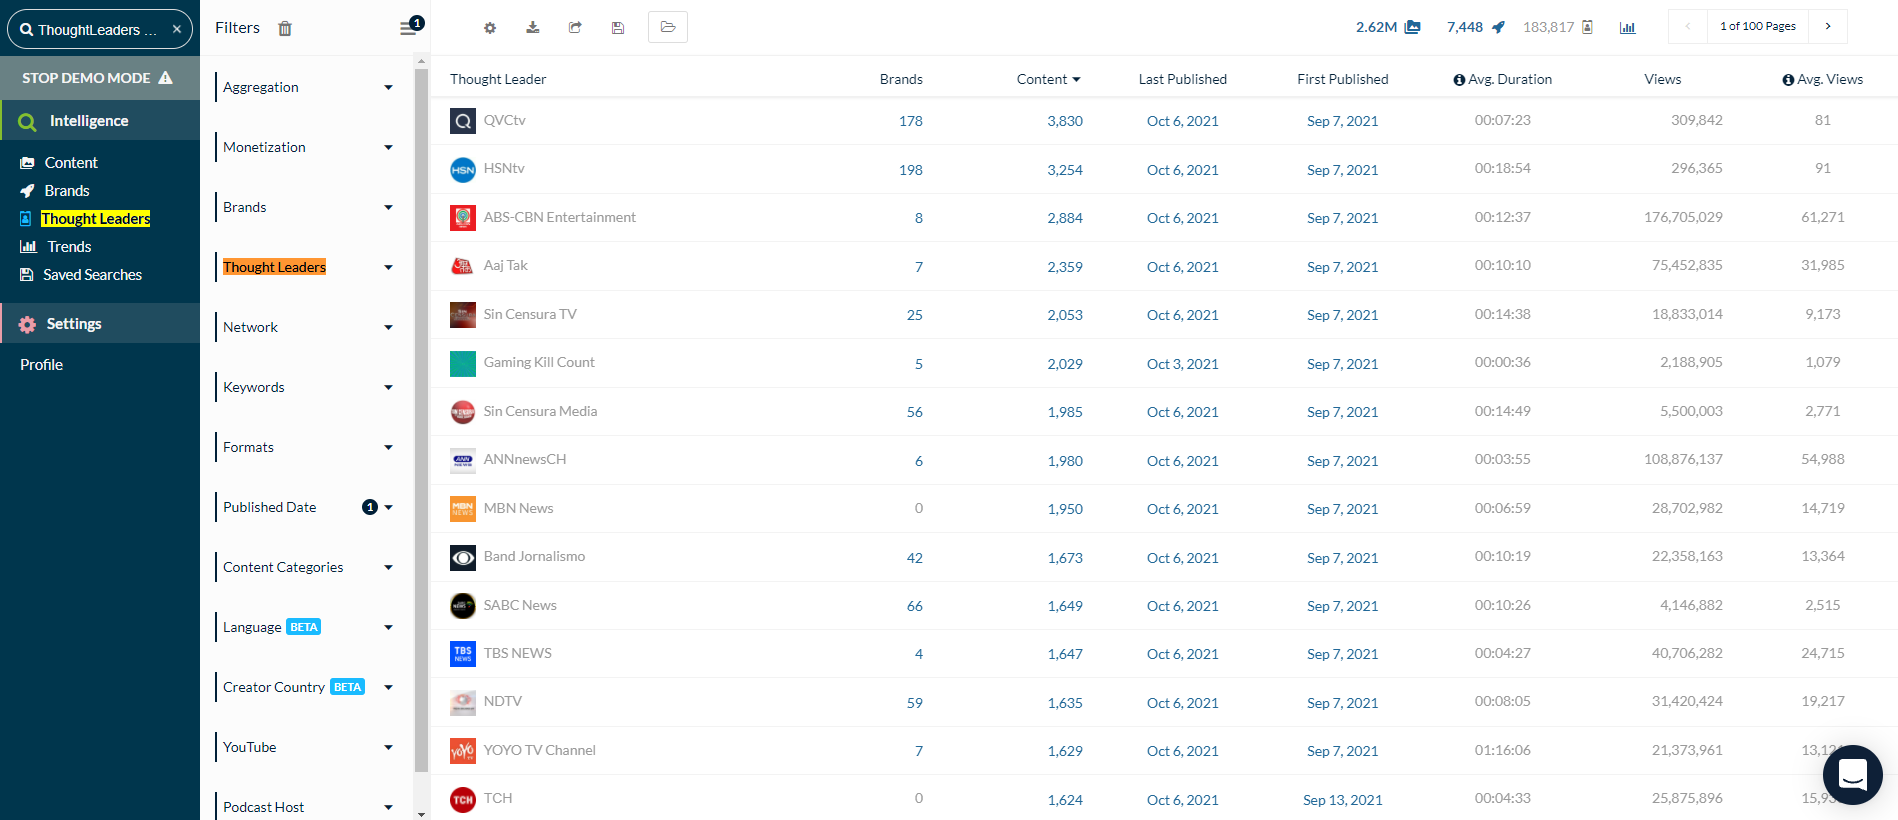Screen dimensions: 1898x820
Task: Open Brands count 178 for QVCtv
Action: (x=911, y=121)
